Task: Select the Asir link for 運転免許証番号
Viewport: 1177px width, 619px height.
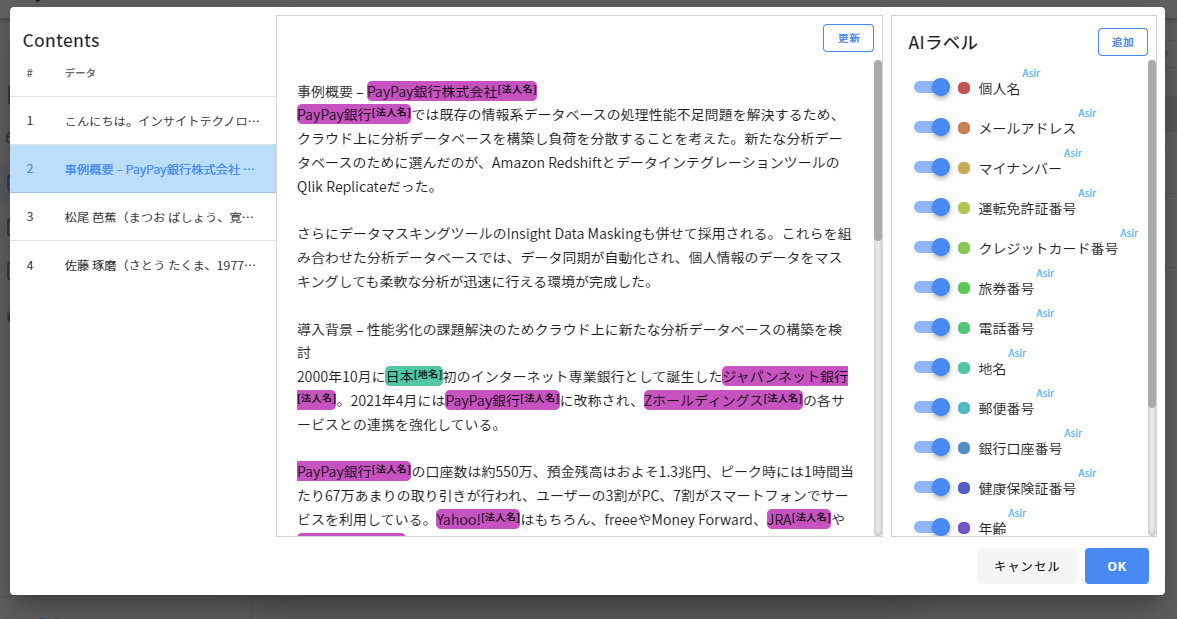Action: [x=1087, y=193]
